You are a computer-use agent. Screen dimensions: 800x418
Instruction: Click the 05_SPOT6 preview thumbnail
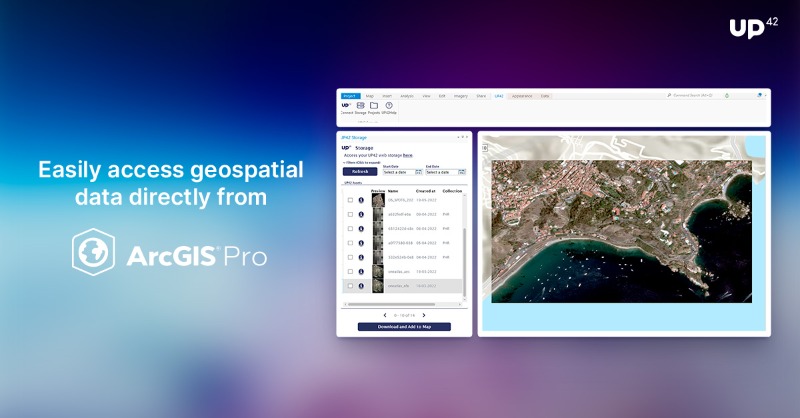point(377,200)
